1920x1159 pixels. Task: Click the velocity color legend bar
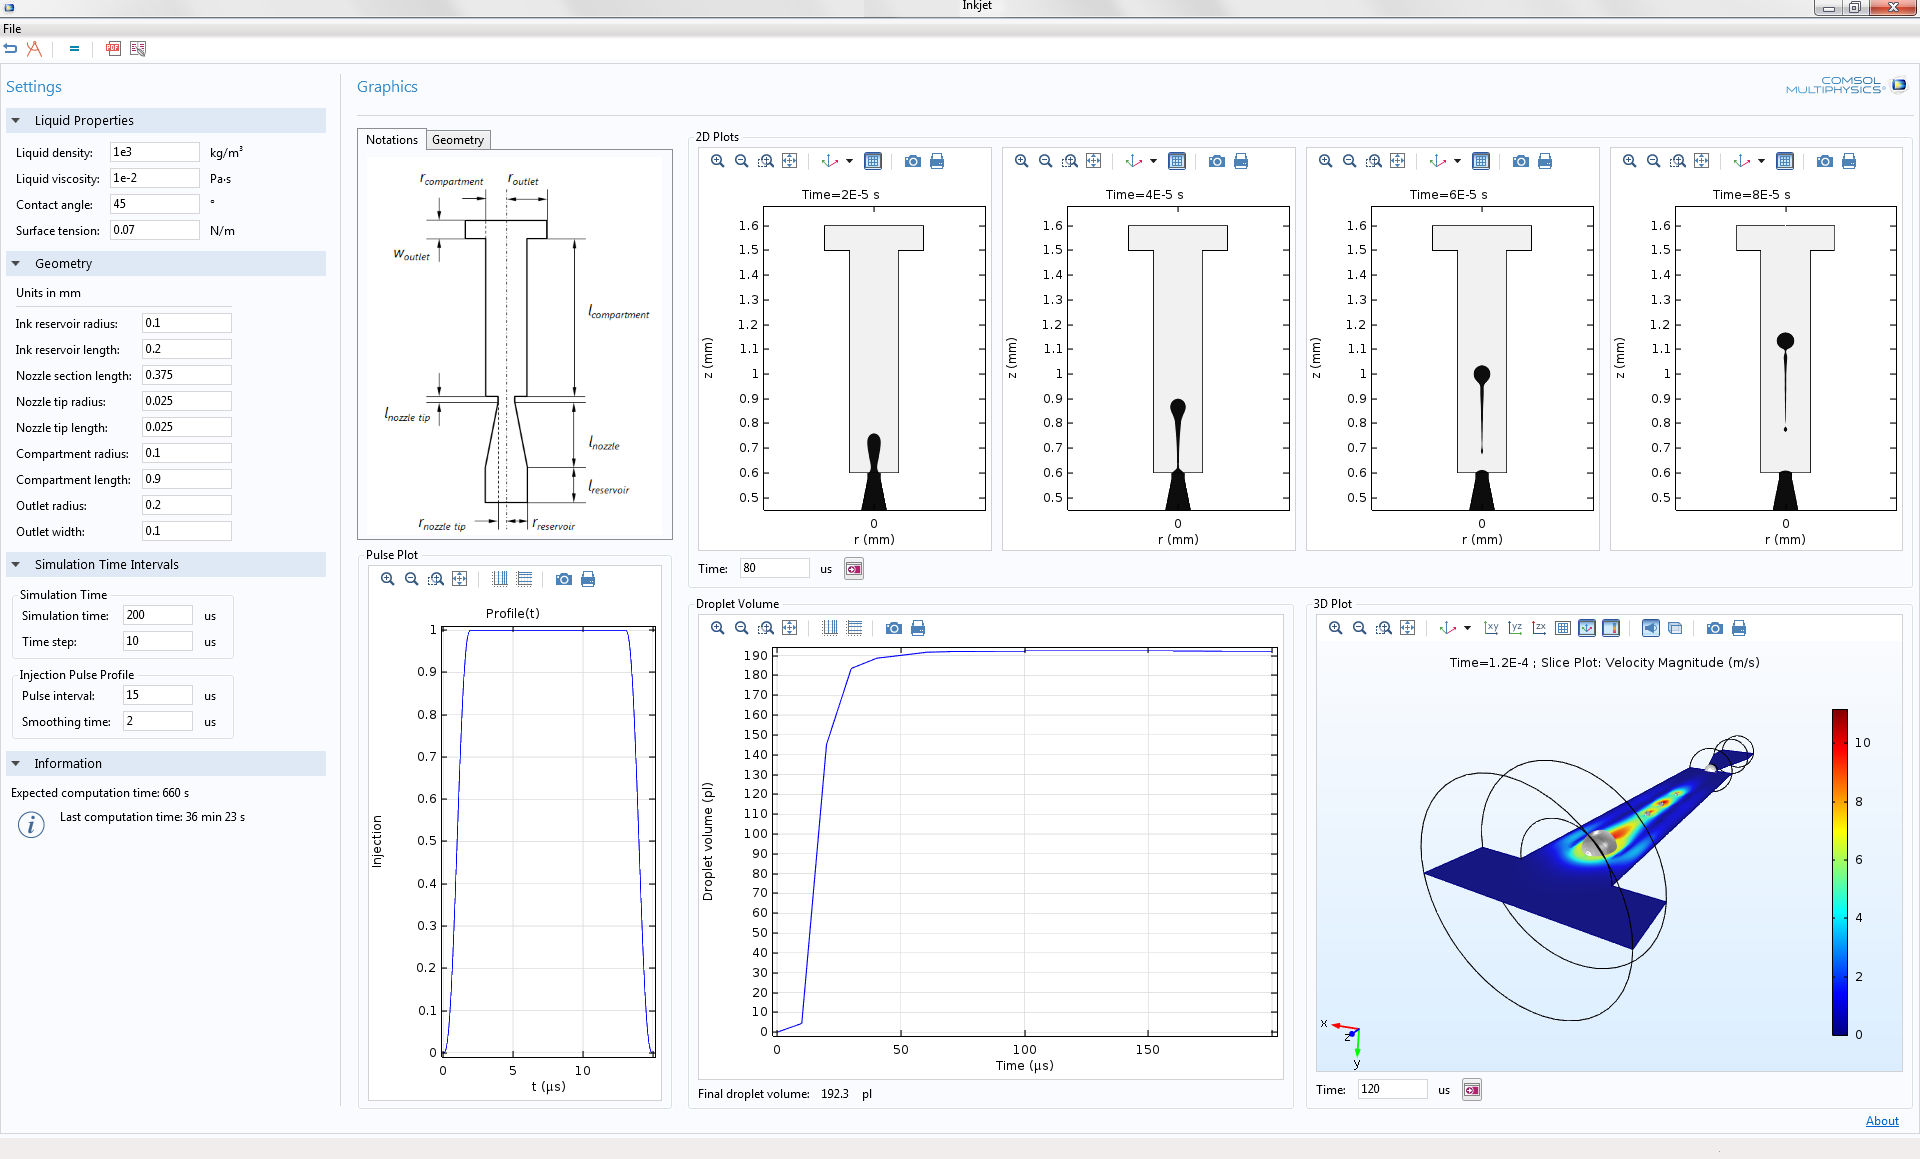(x=1839, y=871)
